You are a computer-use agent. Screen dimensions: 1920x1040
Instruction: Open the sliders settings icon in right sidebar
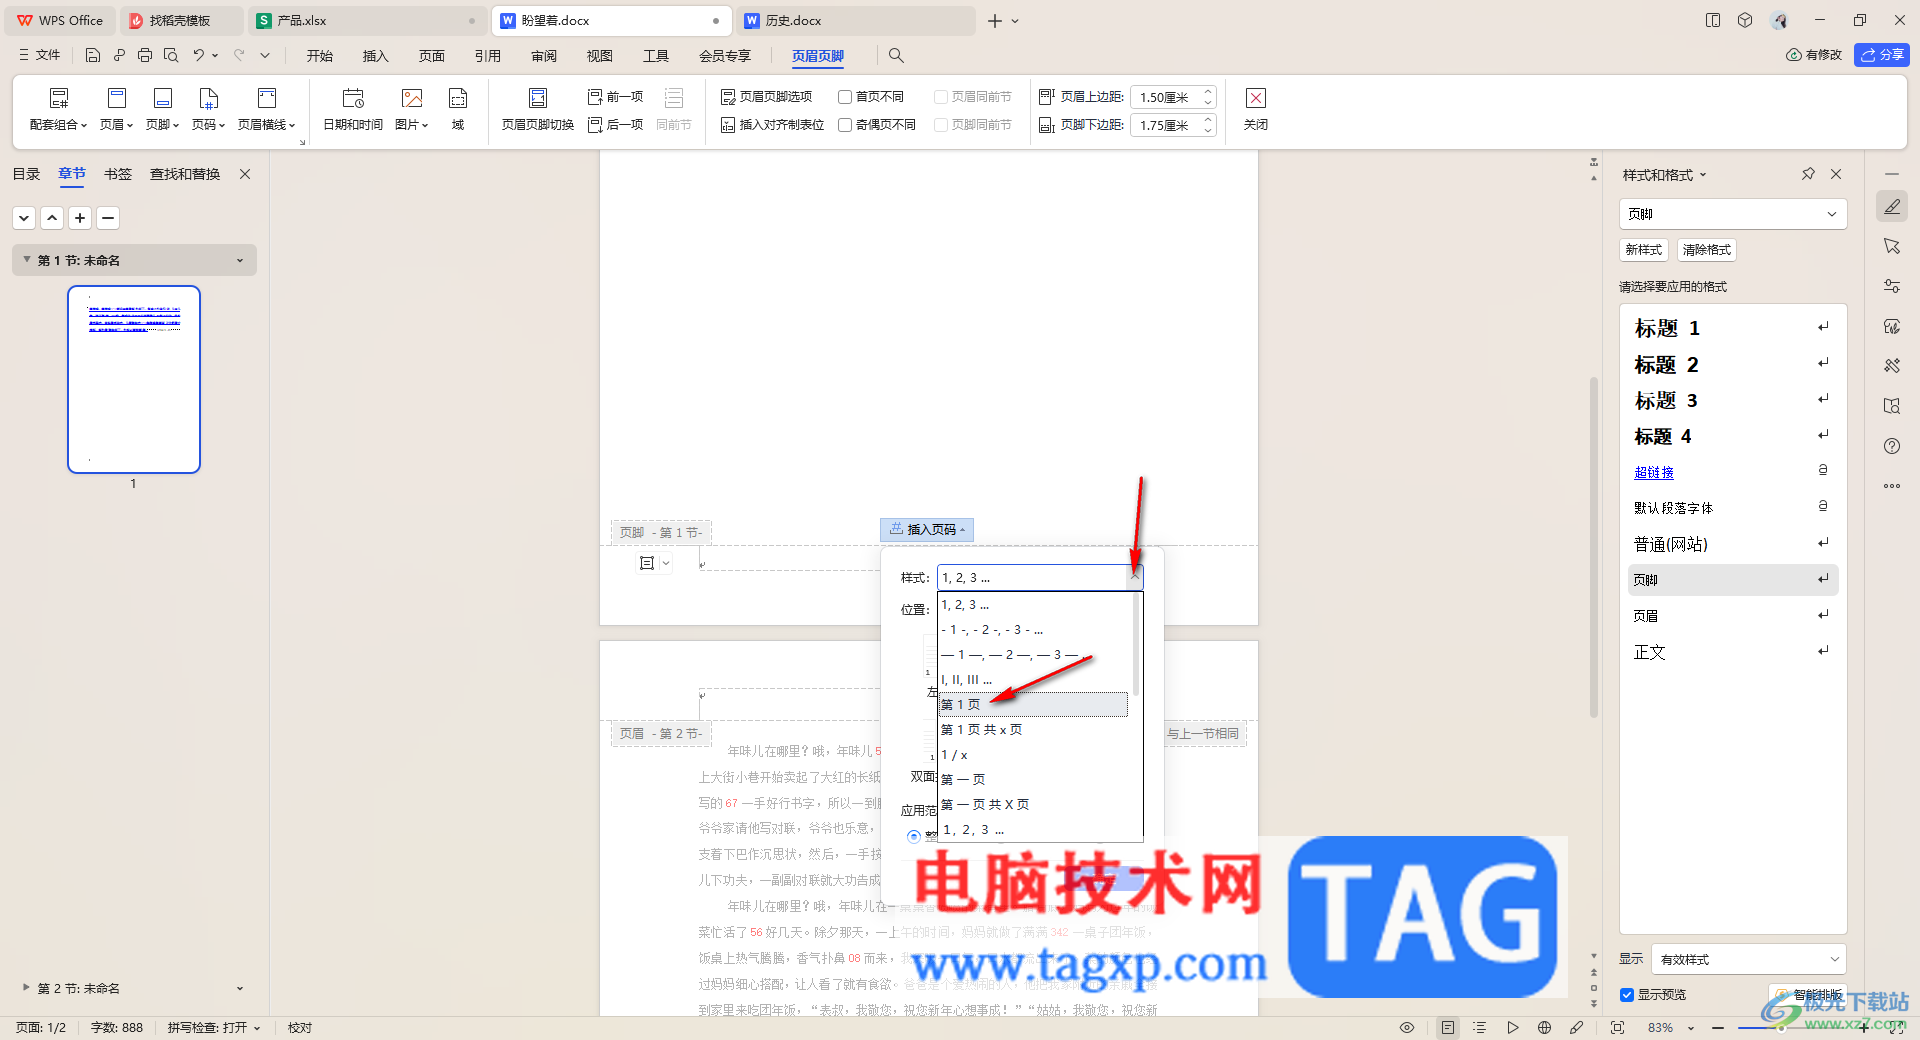[1892, 286]
